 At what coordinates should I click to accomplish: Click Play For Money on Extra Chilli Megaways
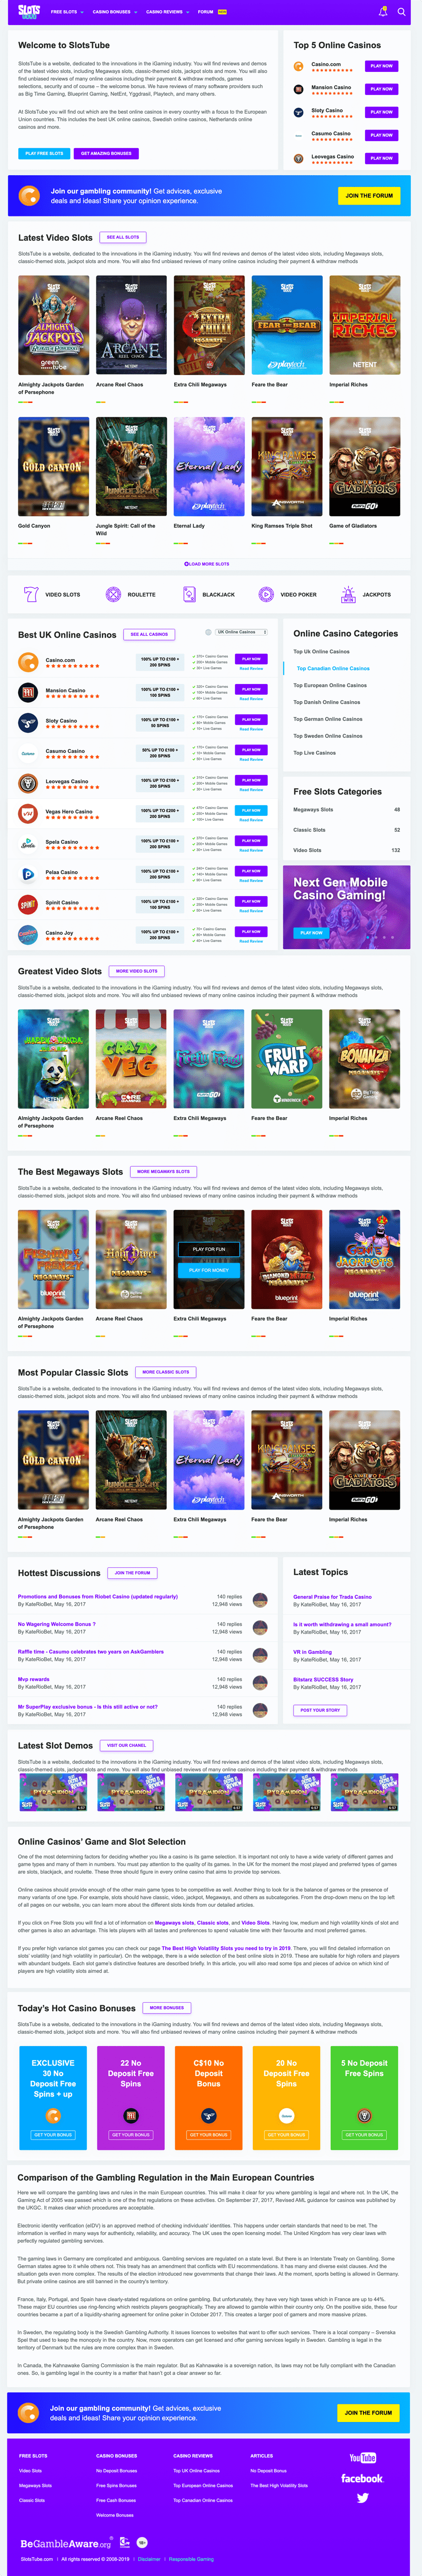coord(209,1270)
